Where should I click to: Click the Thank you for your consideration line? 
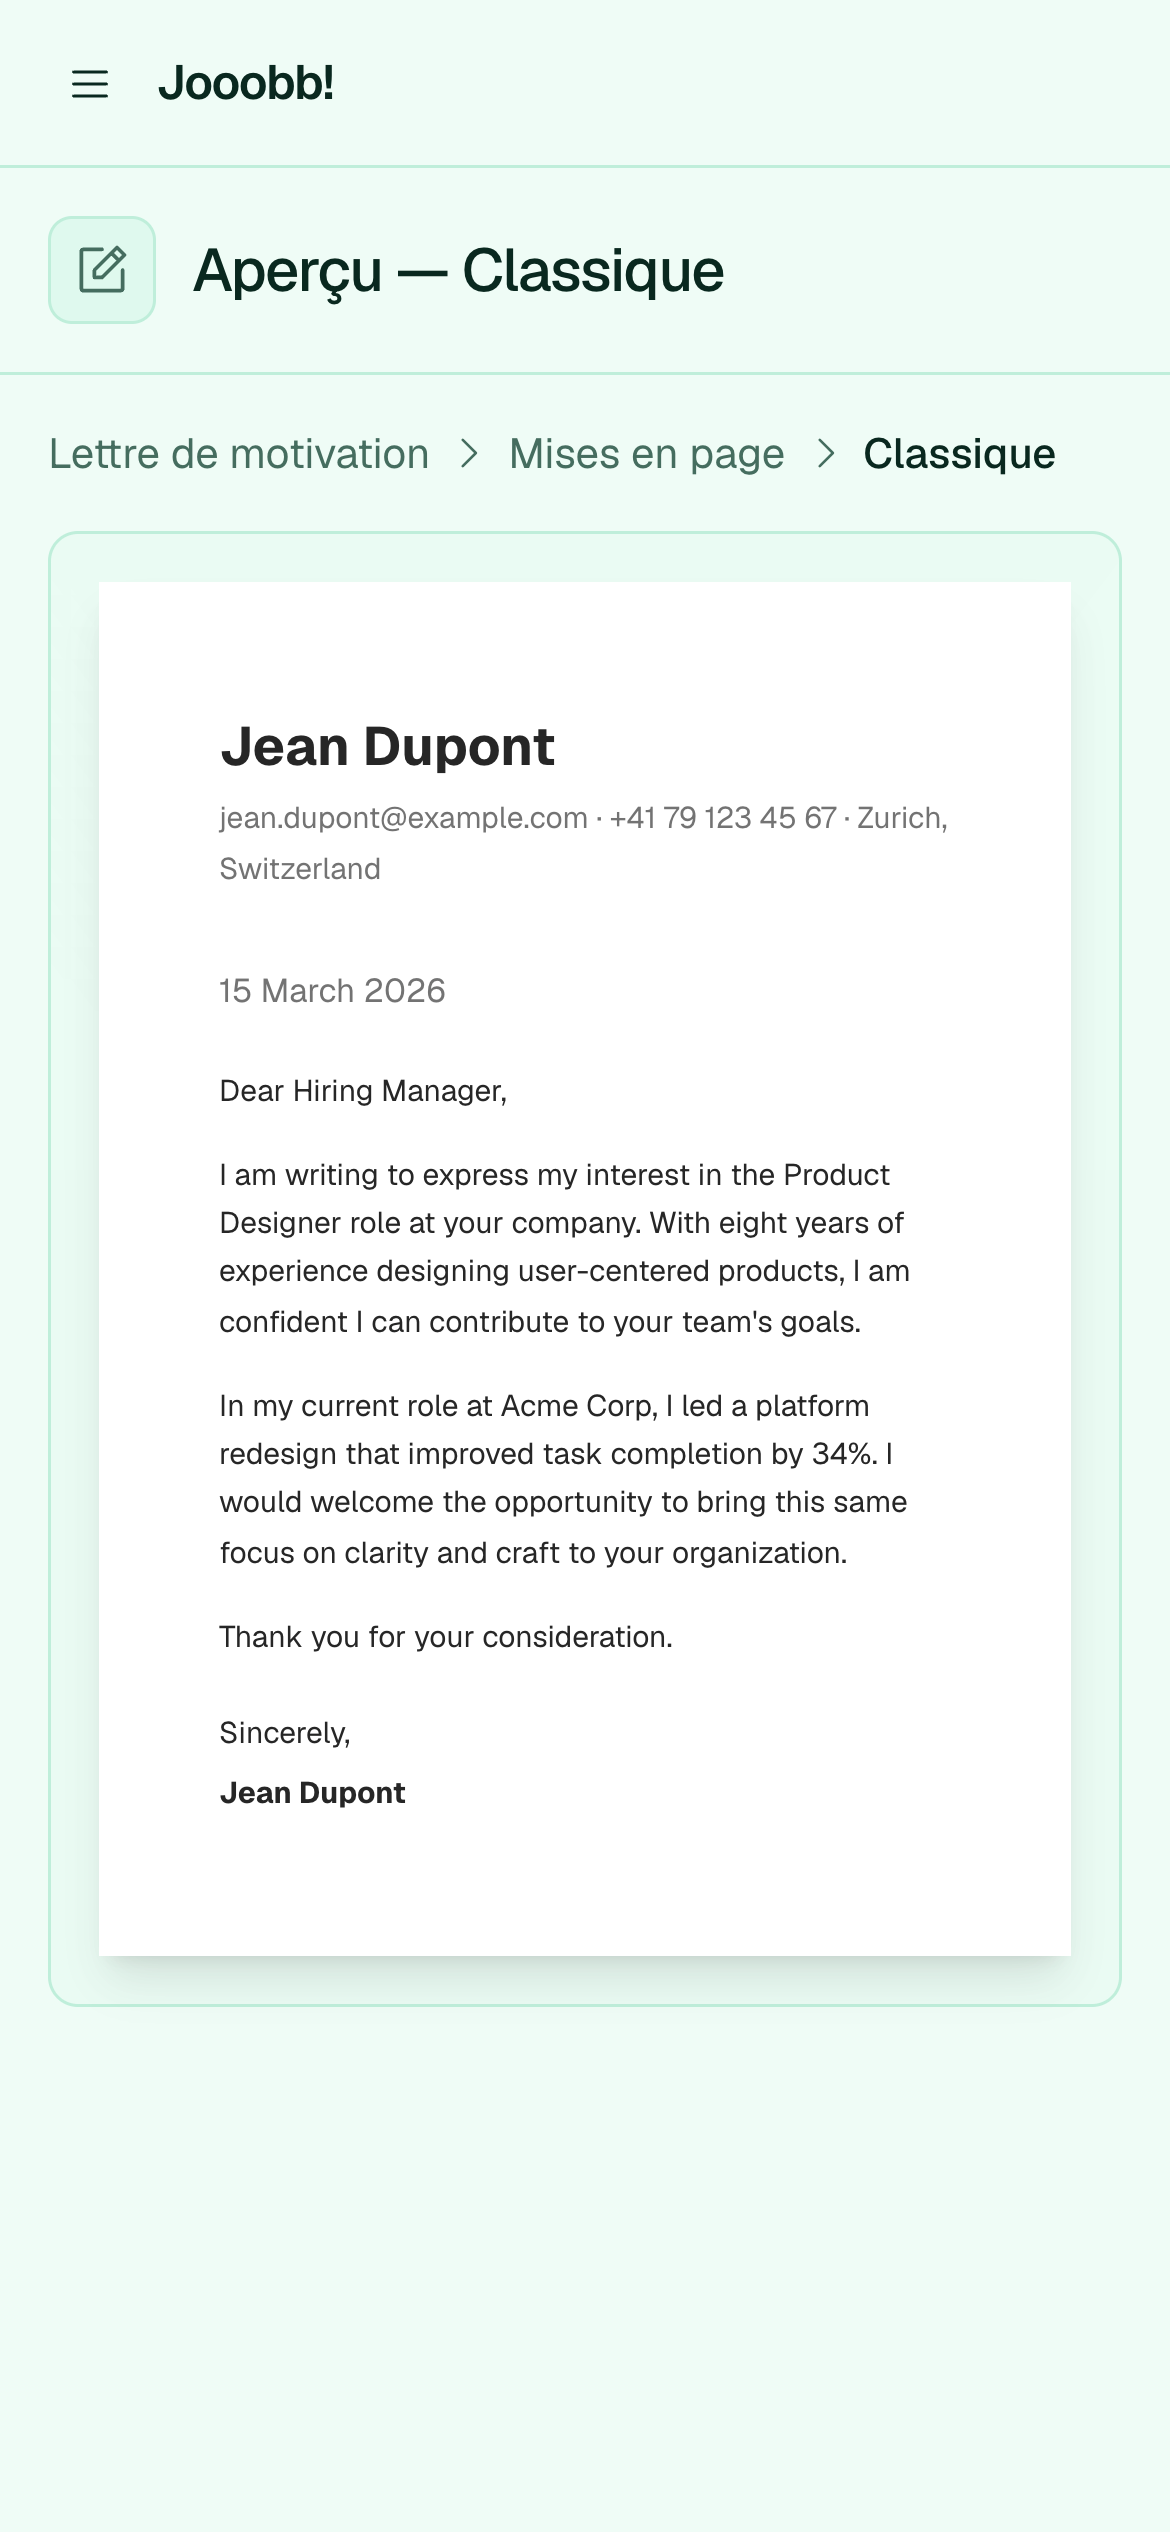[446, 1637]
